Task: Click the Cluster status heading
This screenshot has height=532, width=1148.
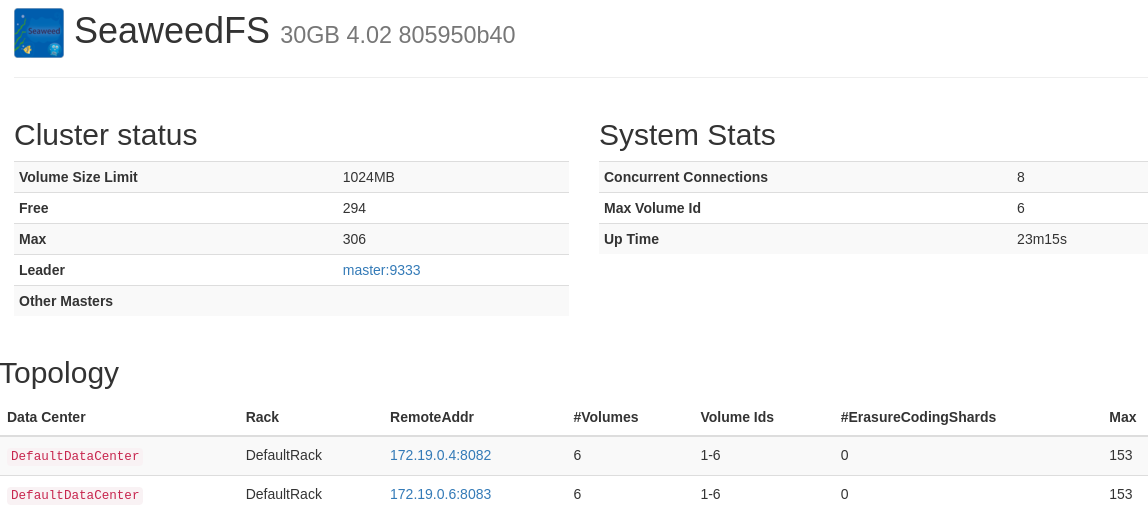Action: (105, 135)
